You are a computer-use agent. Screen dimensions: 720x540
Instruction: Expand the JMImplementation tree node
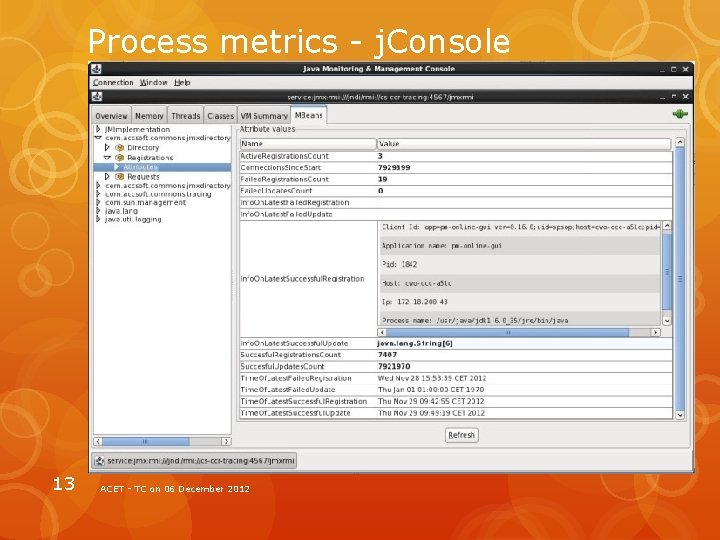click(x=98, y=129)
